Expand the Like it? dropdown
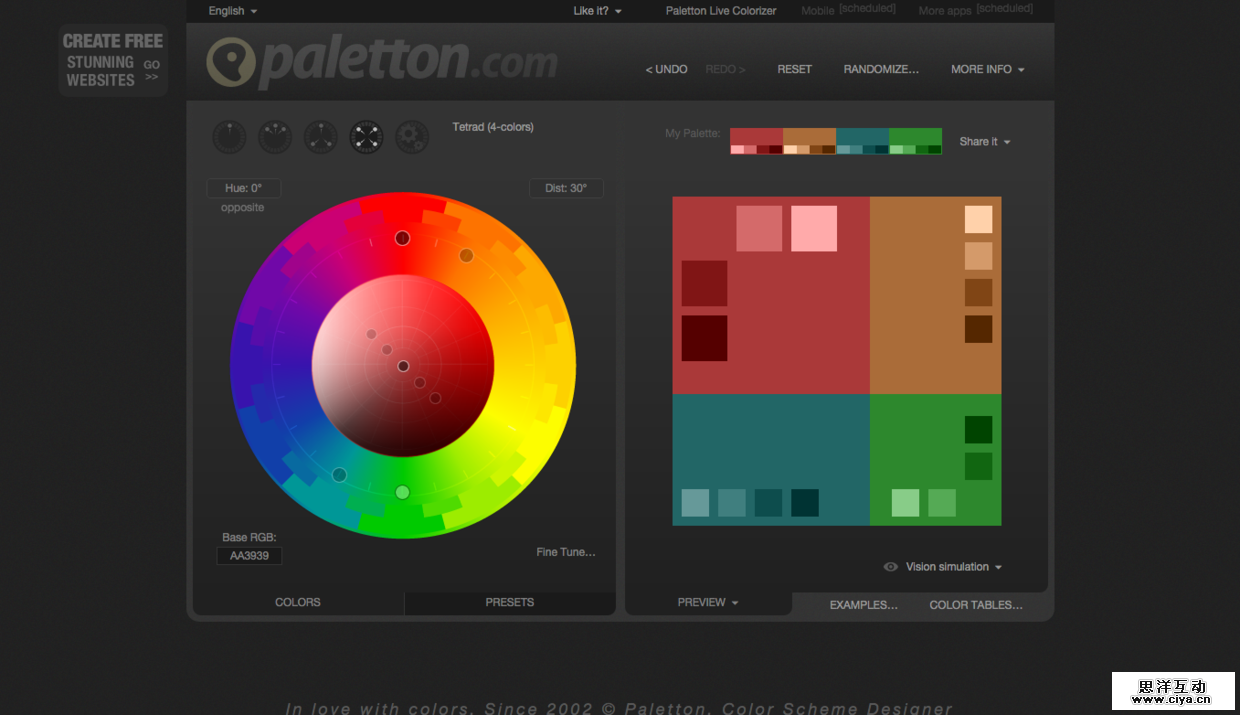Viewport: 1240px width, 715px height. (597, 11)
